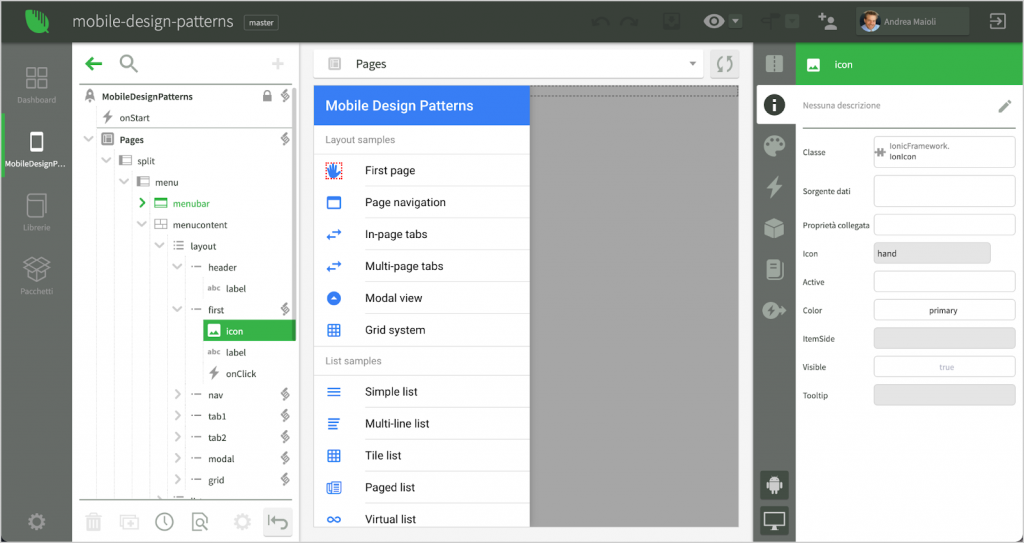The width and height of the screenshot is (1024, 543).
Task: Toggle the preview eye icon
Action: point(714,22)
